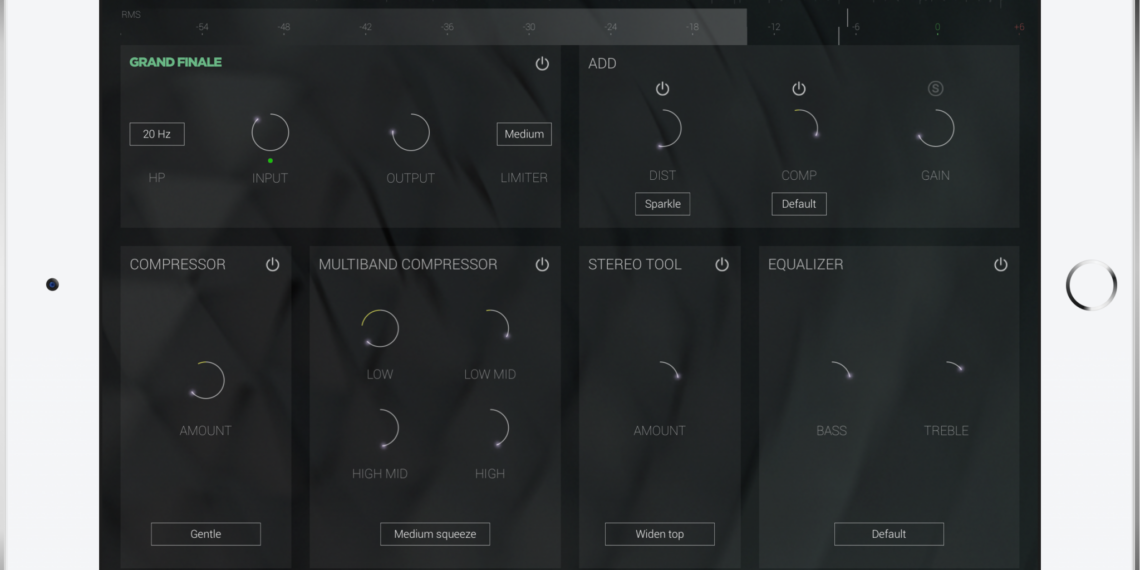Tap the iPad home button
The image size is (1140, 570).
coord(1091,285)
